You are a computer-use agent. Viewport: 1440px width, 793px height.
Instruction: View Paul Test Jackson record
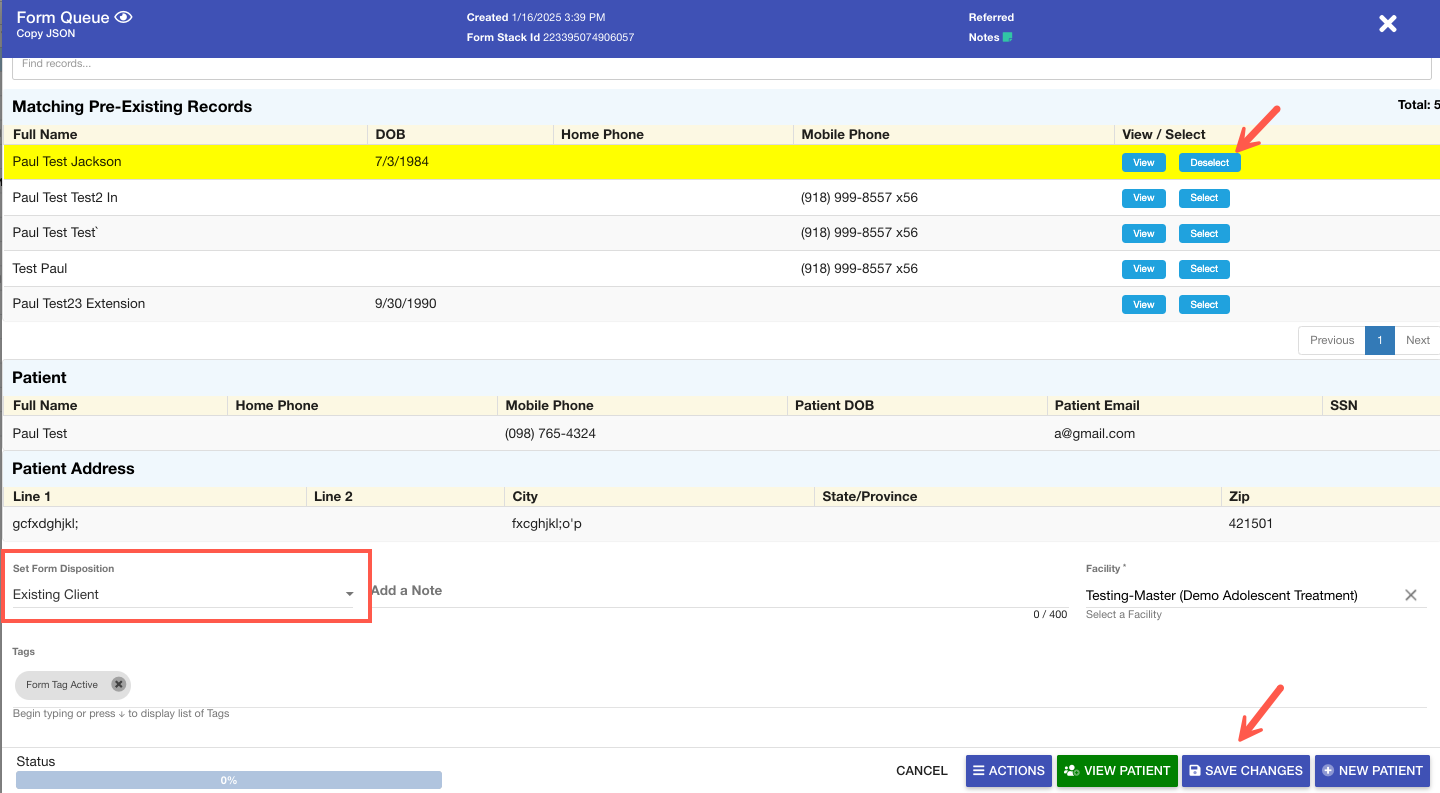(1143, 163)
